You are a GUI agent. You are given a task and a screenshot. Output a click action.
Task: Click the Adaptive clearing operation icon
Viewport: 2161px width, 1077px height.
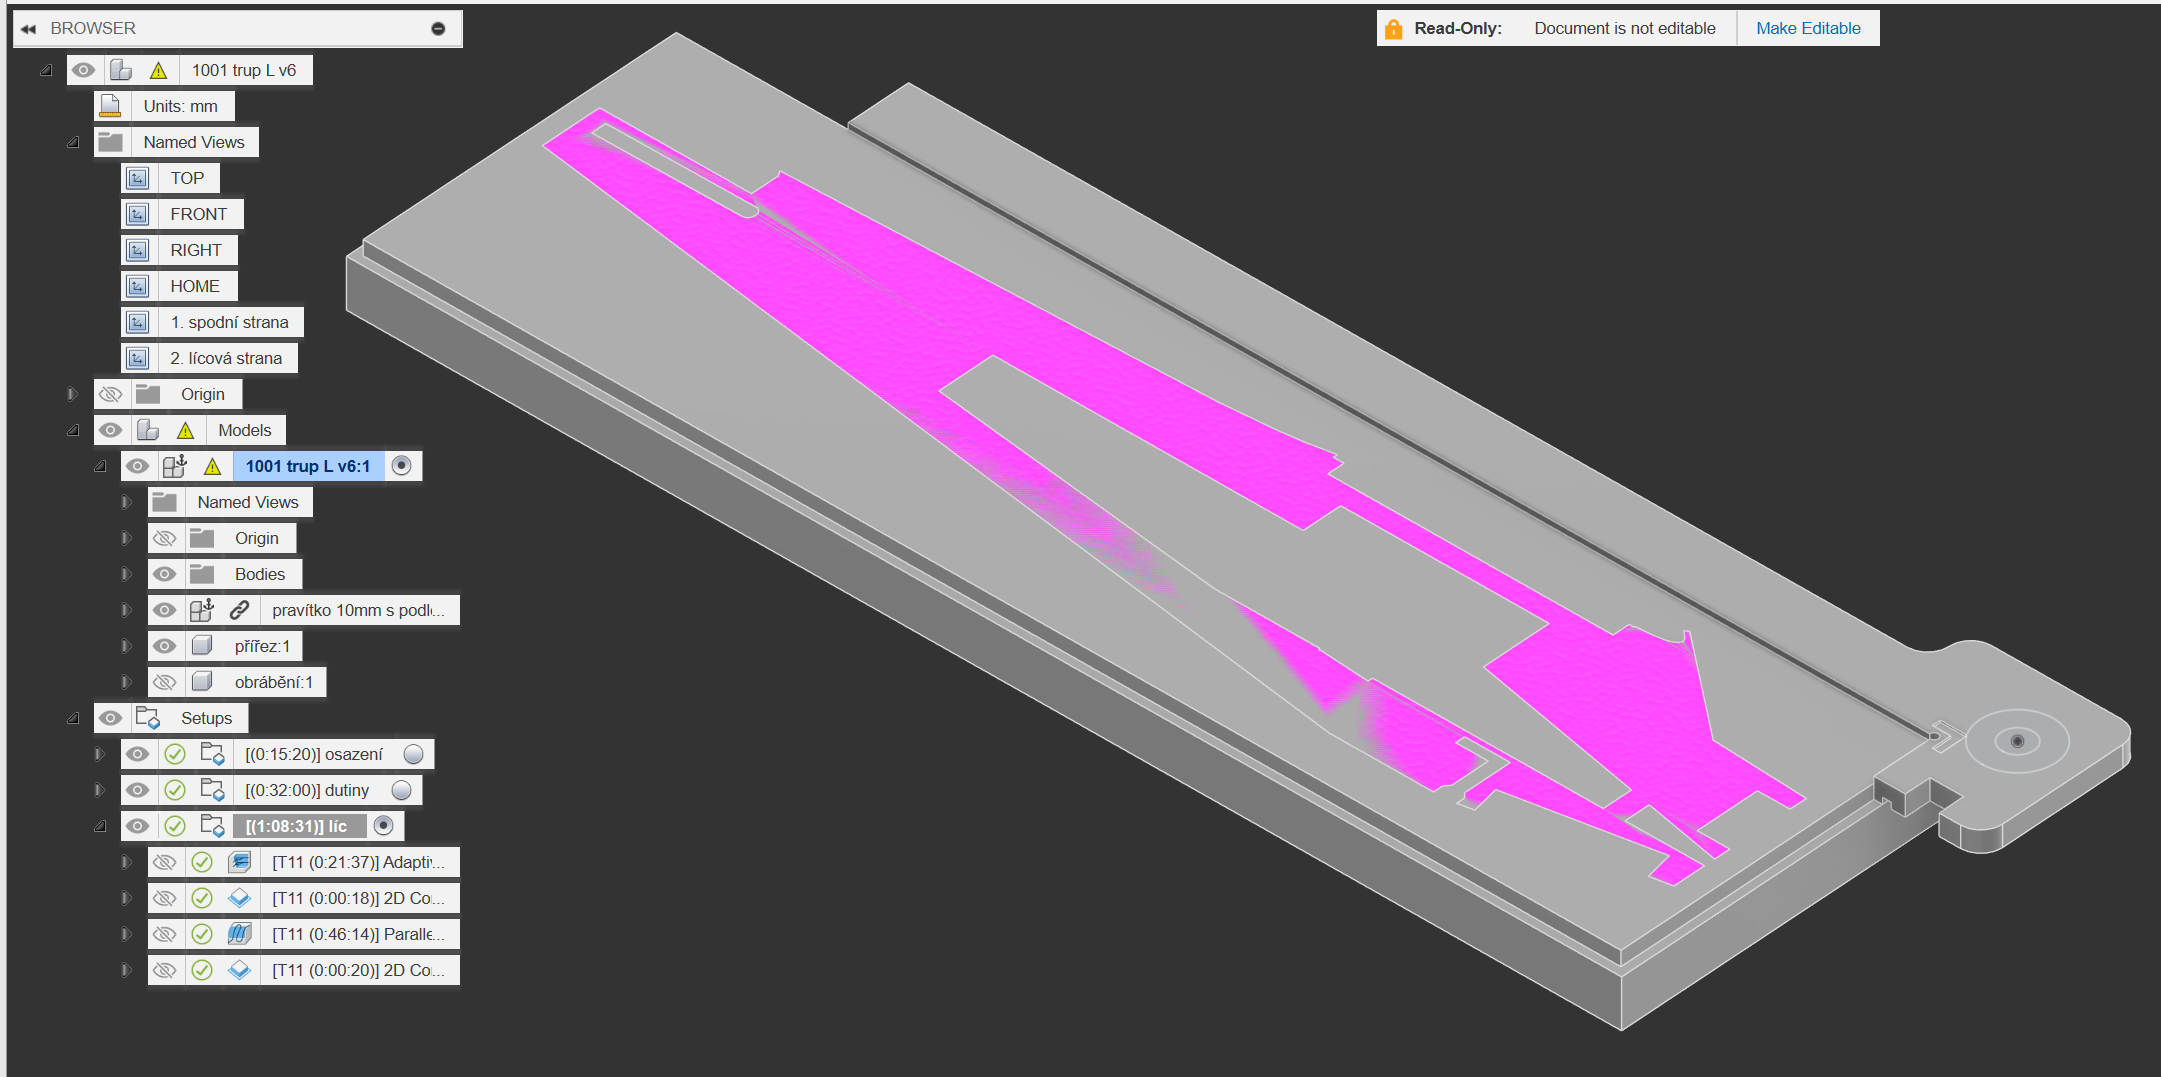tap(239, 862)
